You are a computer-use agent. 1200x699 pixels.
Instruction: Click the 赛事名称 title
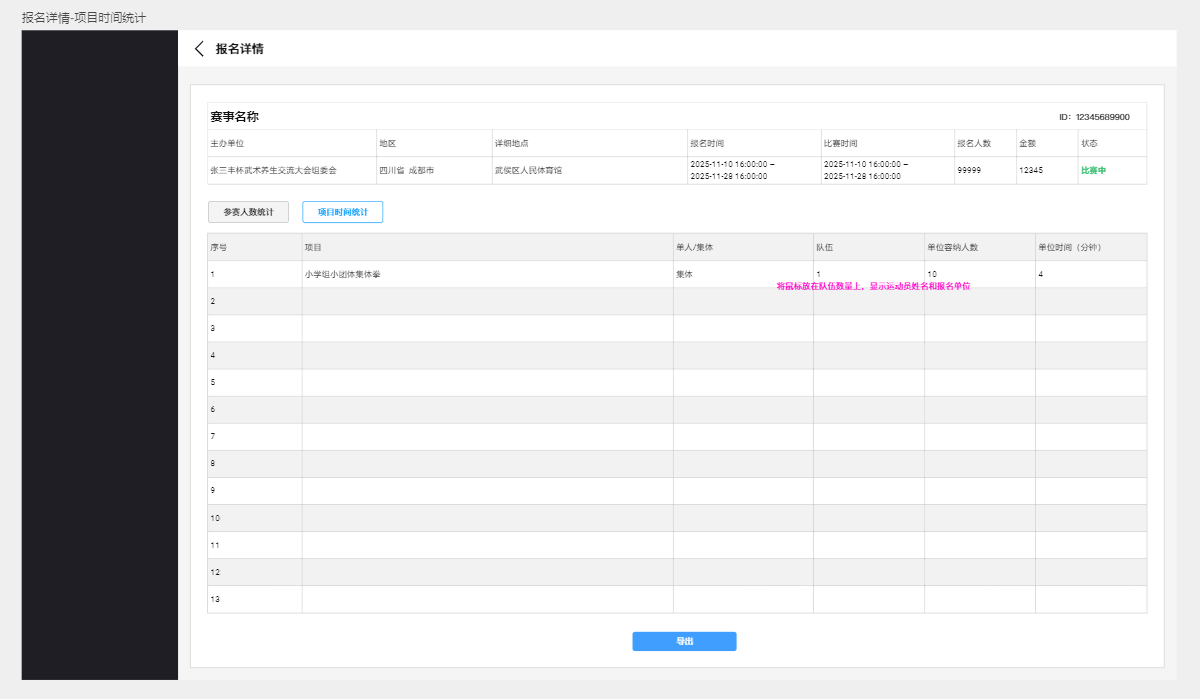(235, 117)
